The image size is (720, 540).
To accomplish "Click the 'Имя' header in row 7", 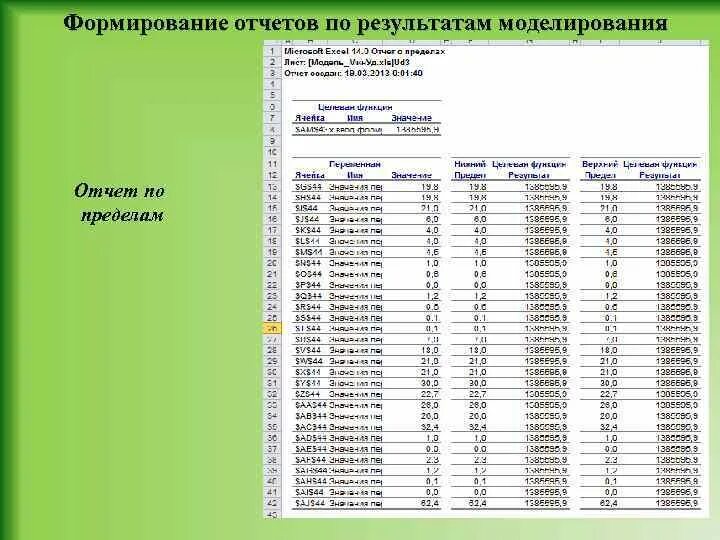I will [354, 118].
